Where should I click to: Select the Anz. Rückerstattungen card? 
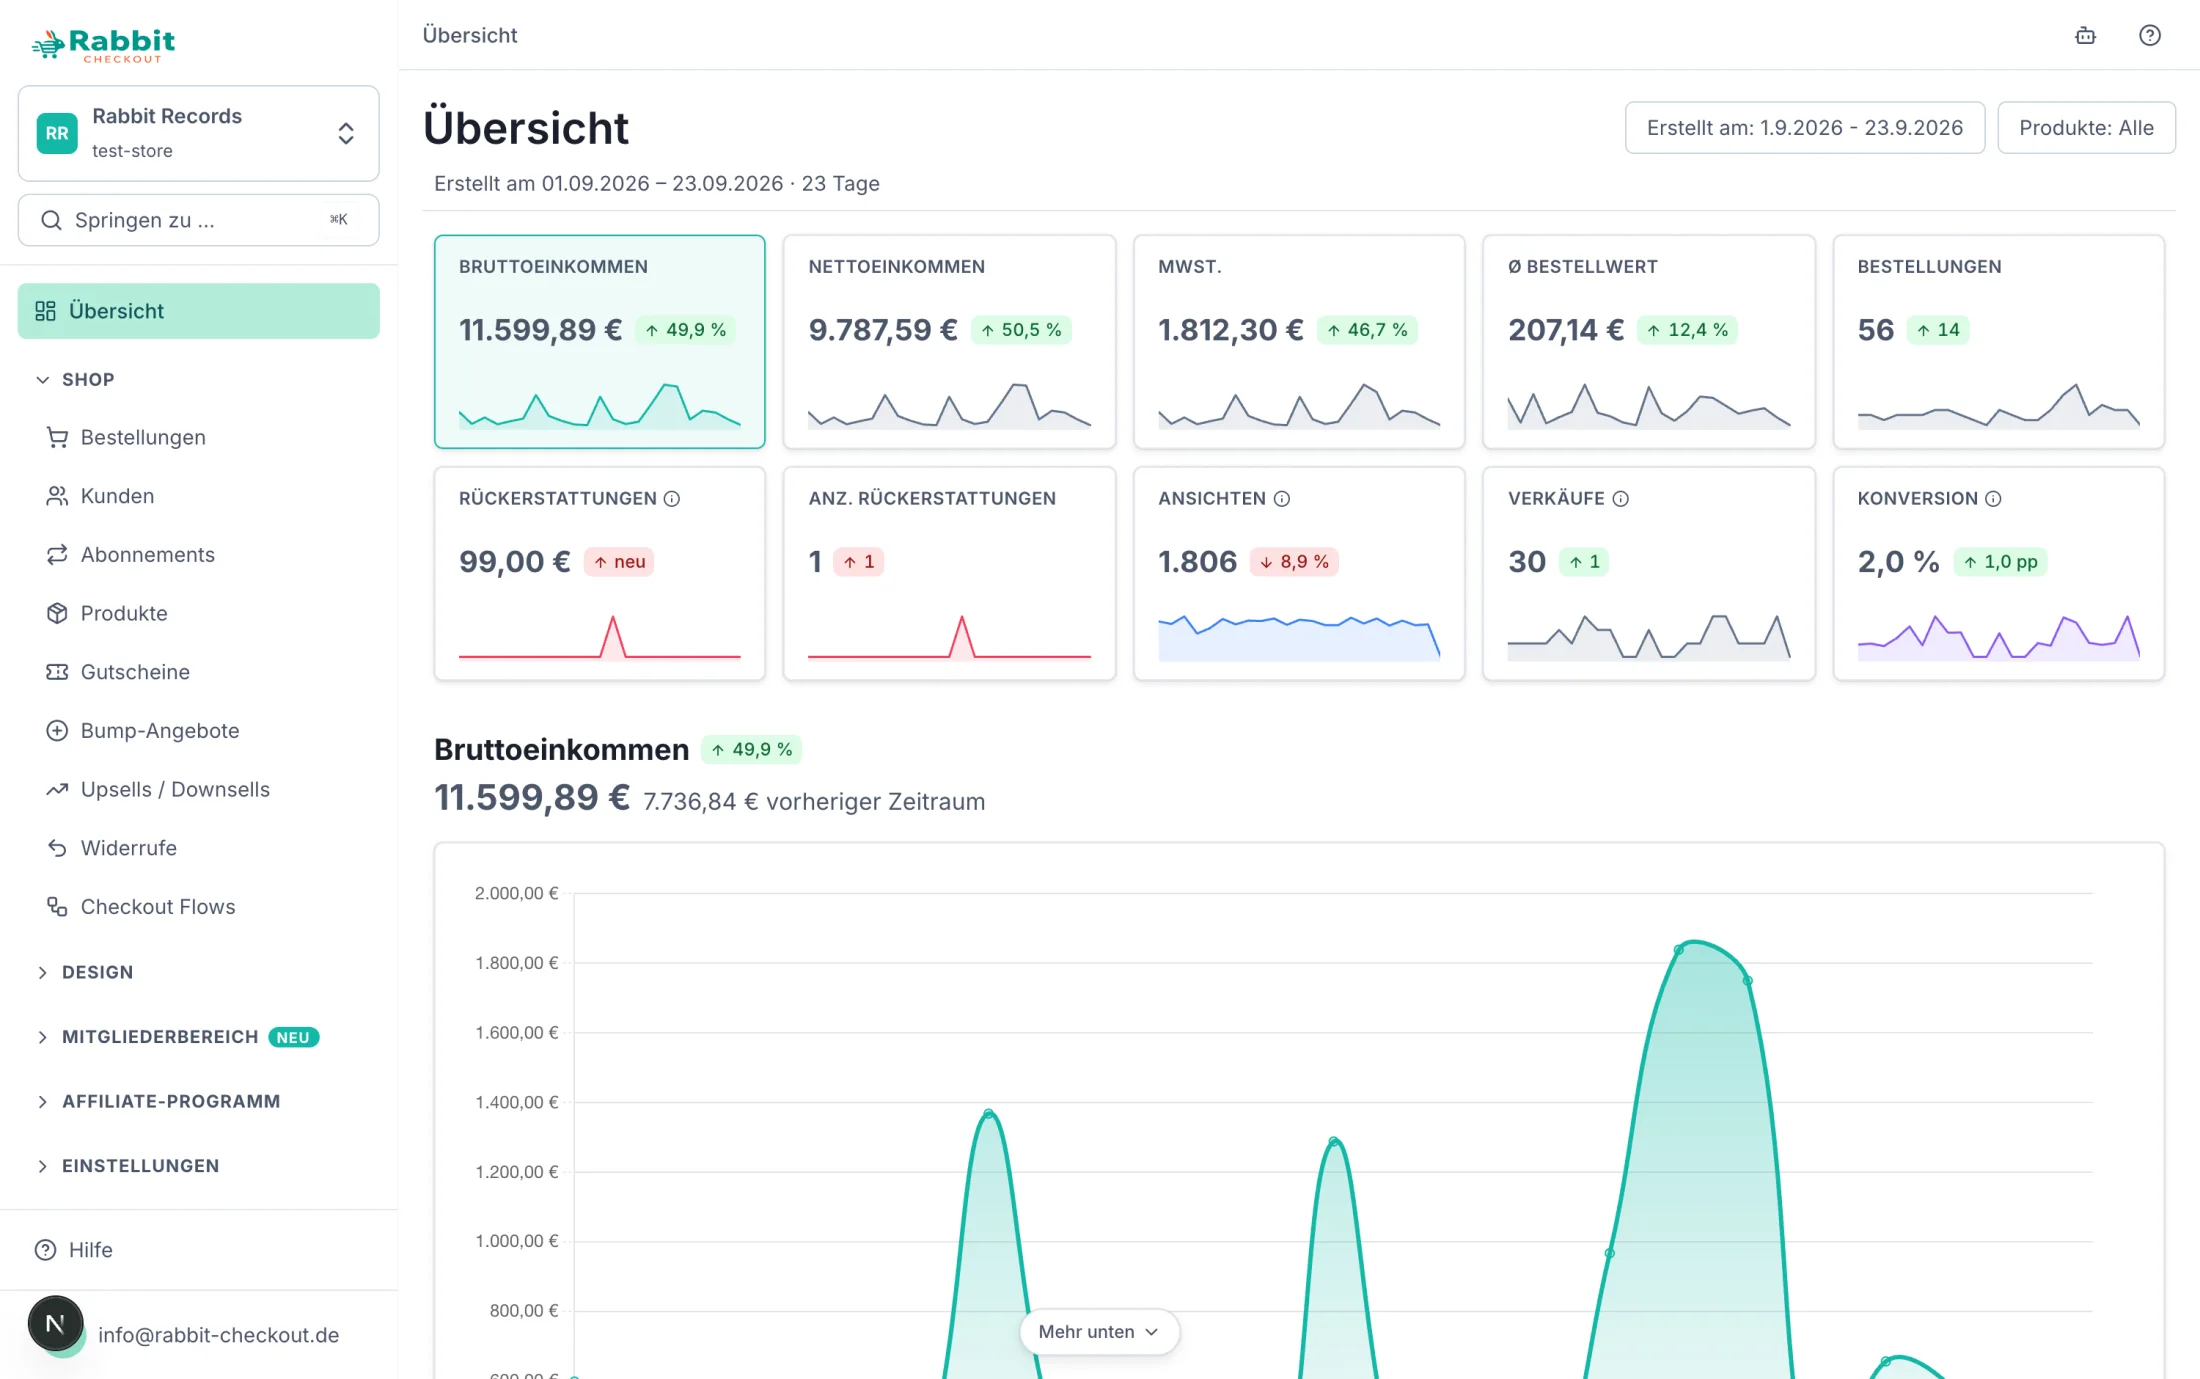coord(949,573)
